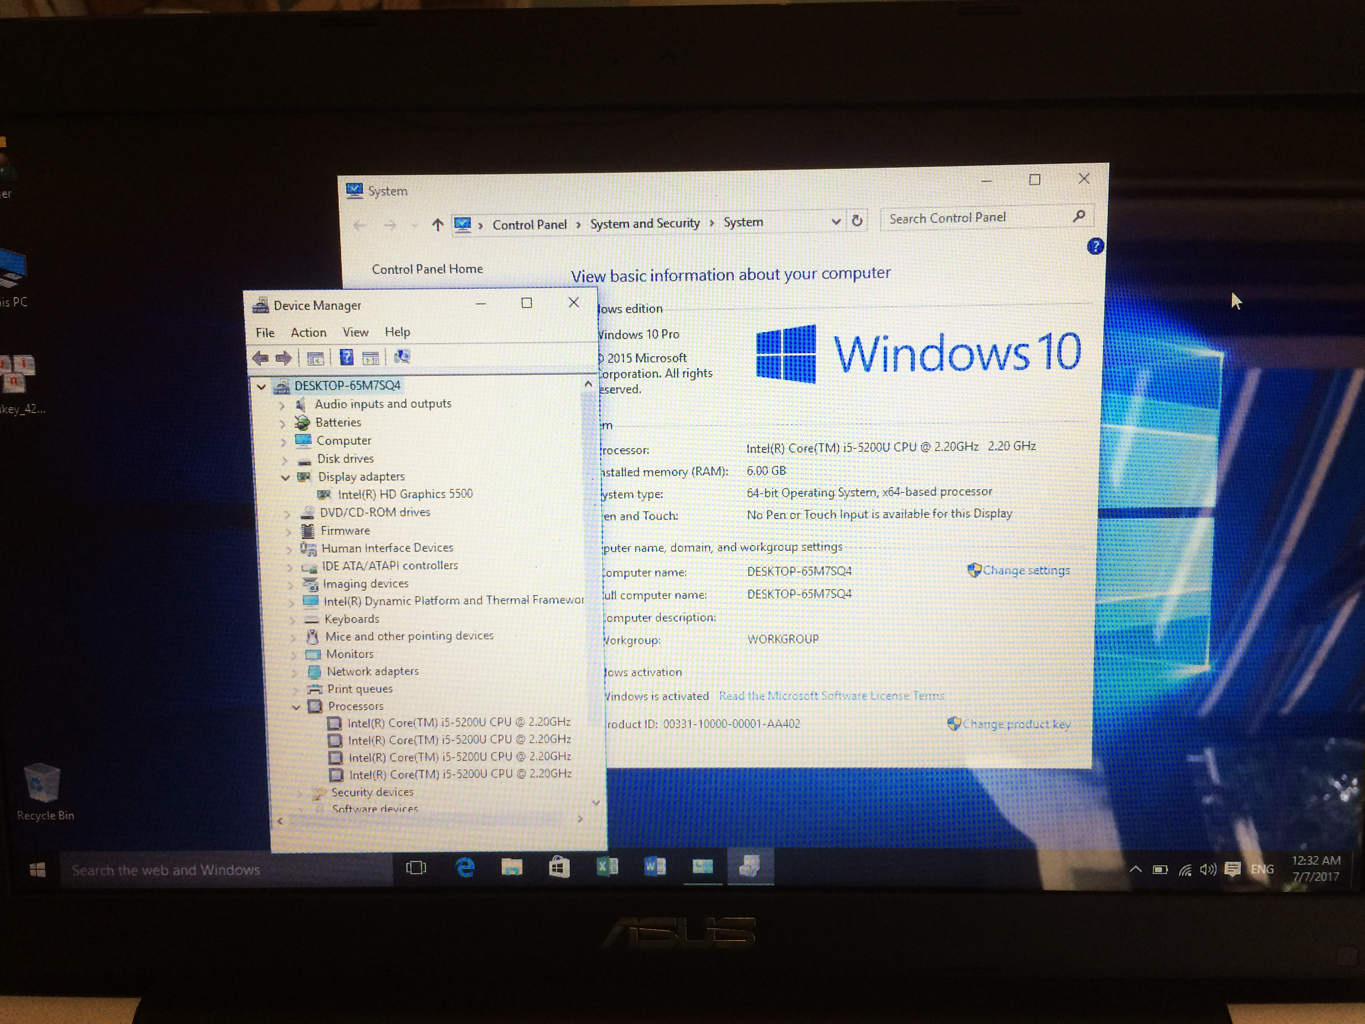Click Control Panel in the breadcrumb
This screenshot has height=1024, width=1365.
(529, 225)
